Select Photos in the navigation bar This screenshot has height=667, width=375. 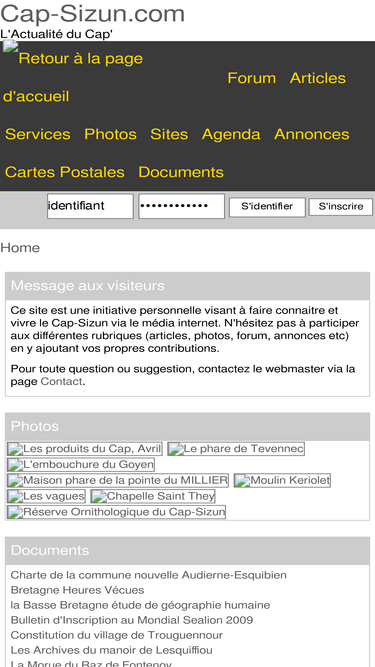click(x=110, y=134)
